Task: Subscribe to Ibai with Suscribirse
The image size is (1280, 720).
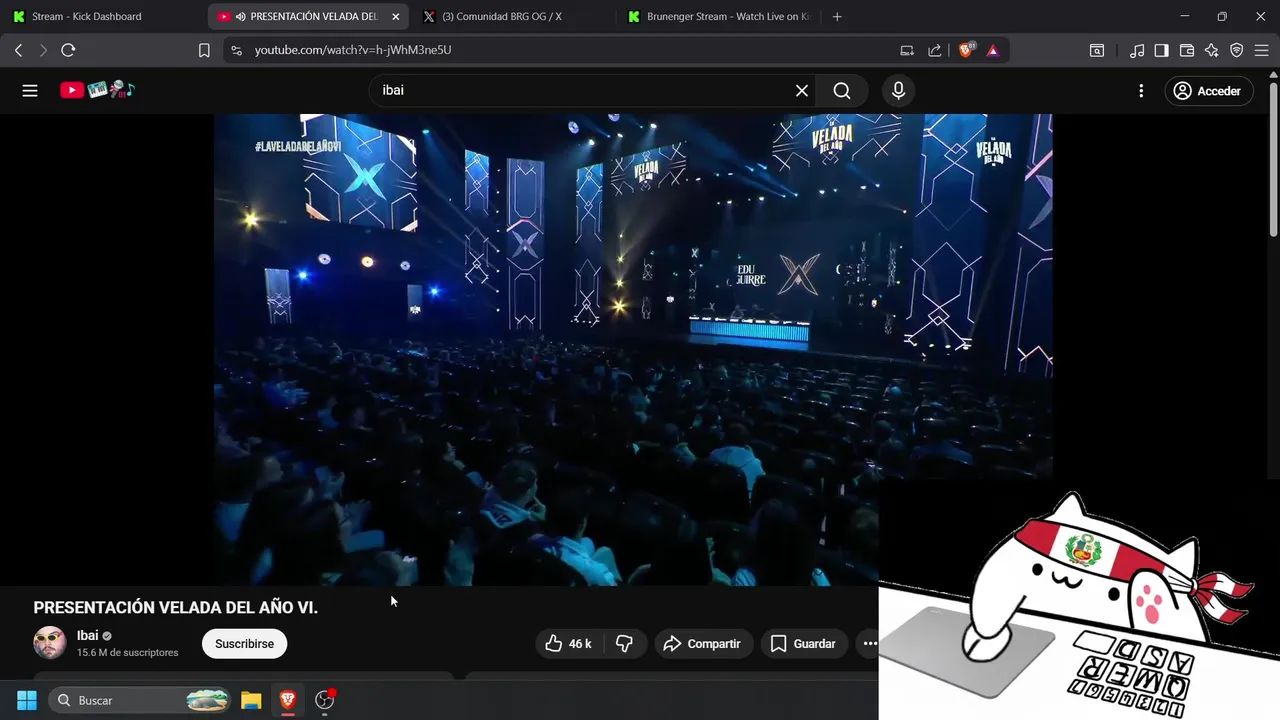Action: (244, 644)
